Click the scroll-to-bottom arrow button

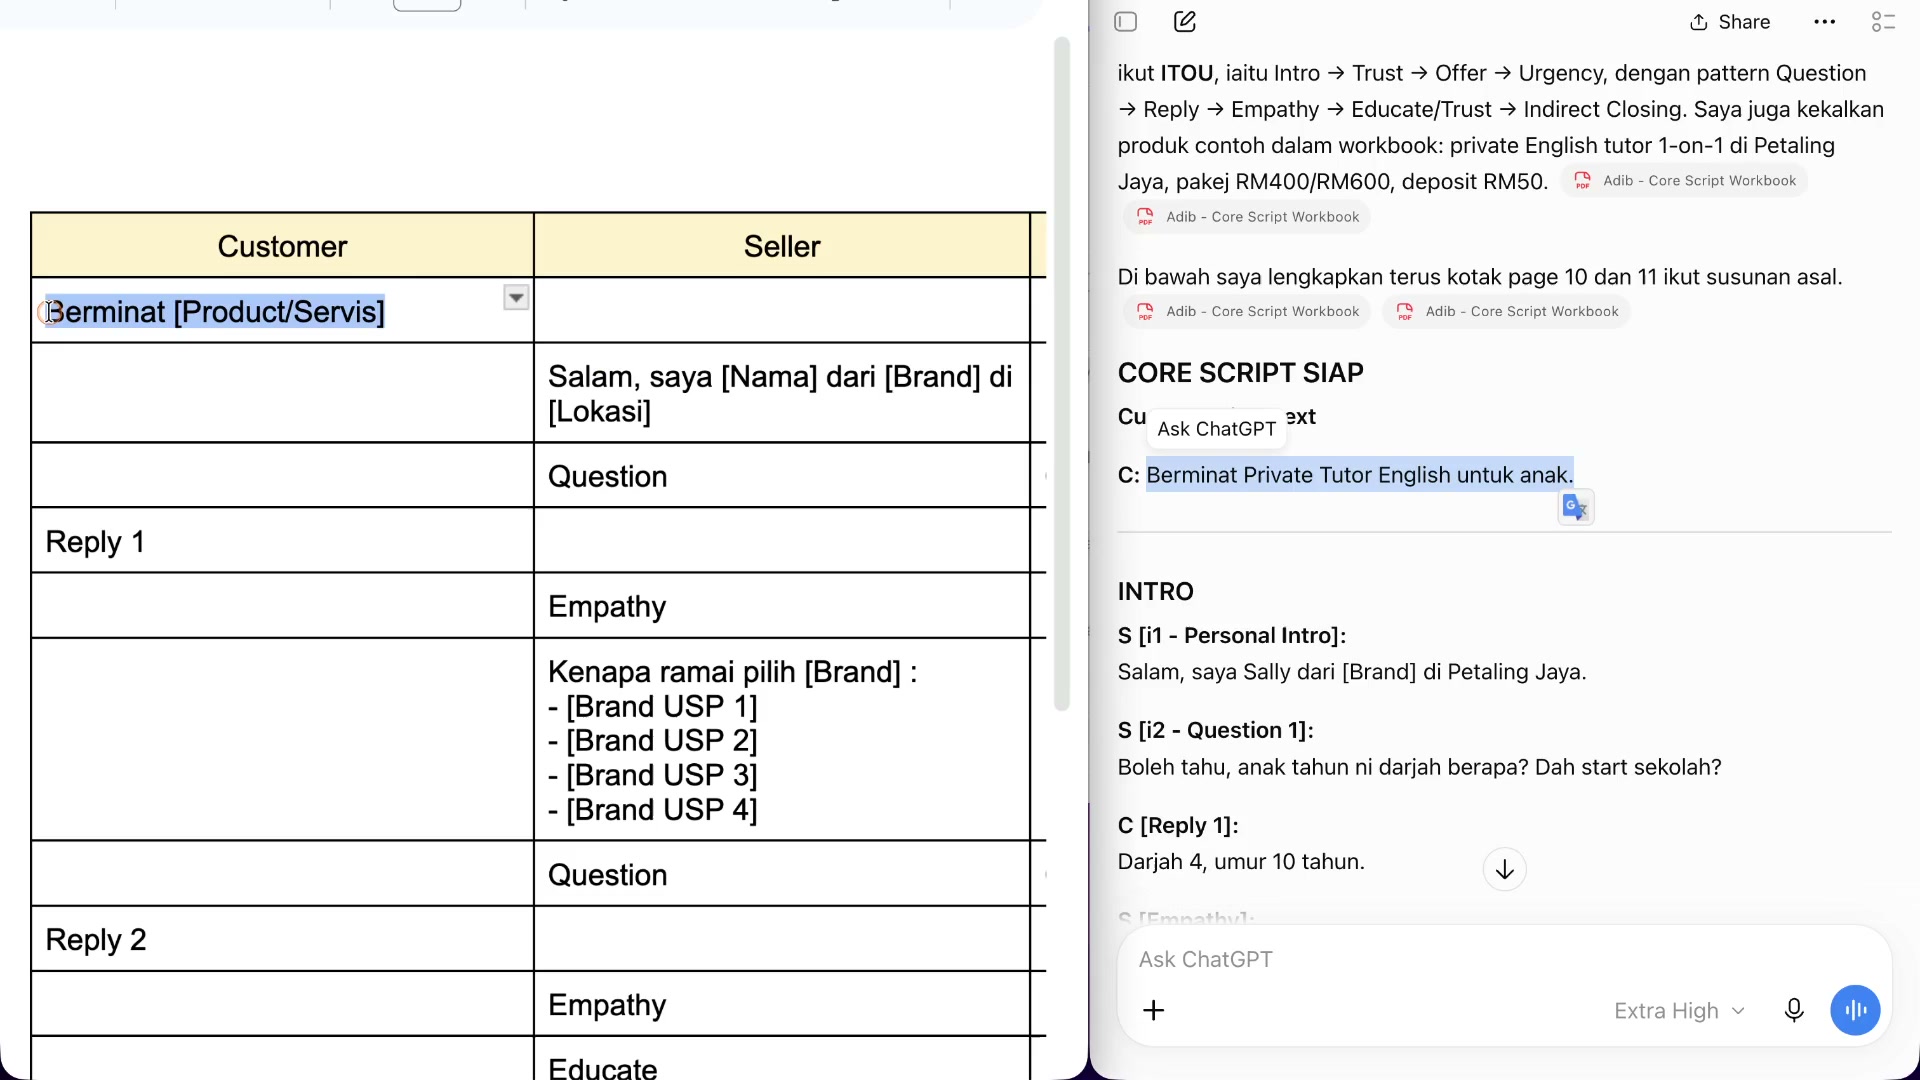pyautogui.click(x=1504, y=870)
